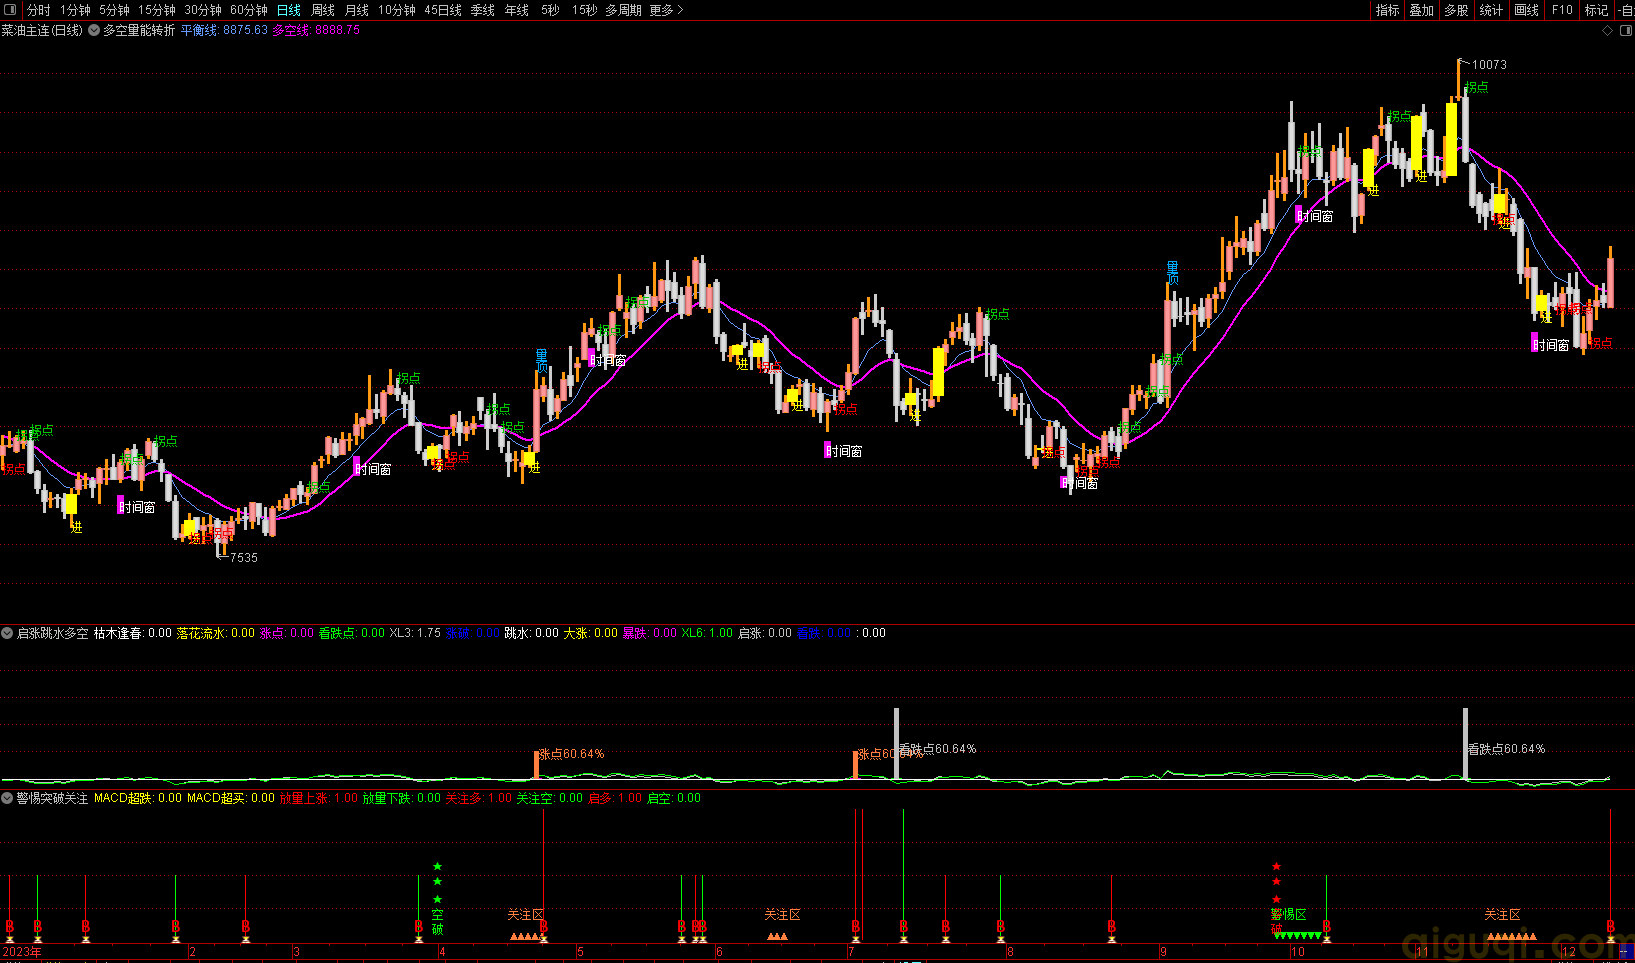
Task: Click the 叠加 overlay button
Action: tap(1422, 10)
